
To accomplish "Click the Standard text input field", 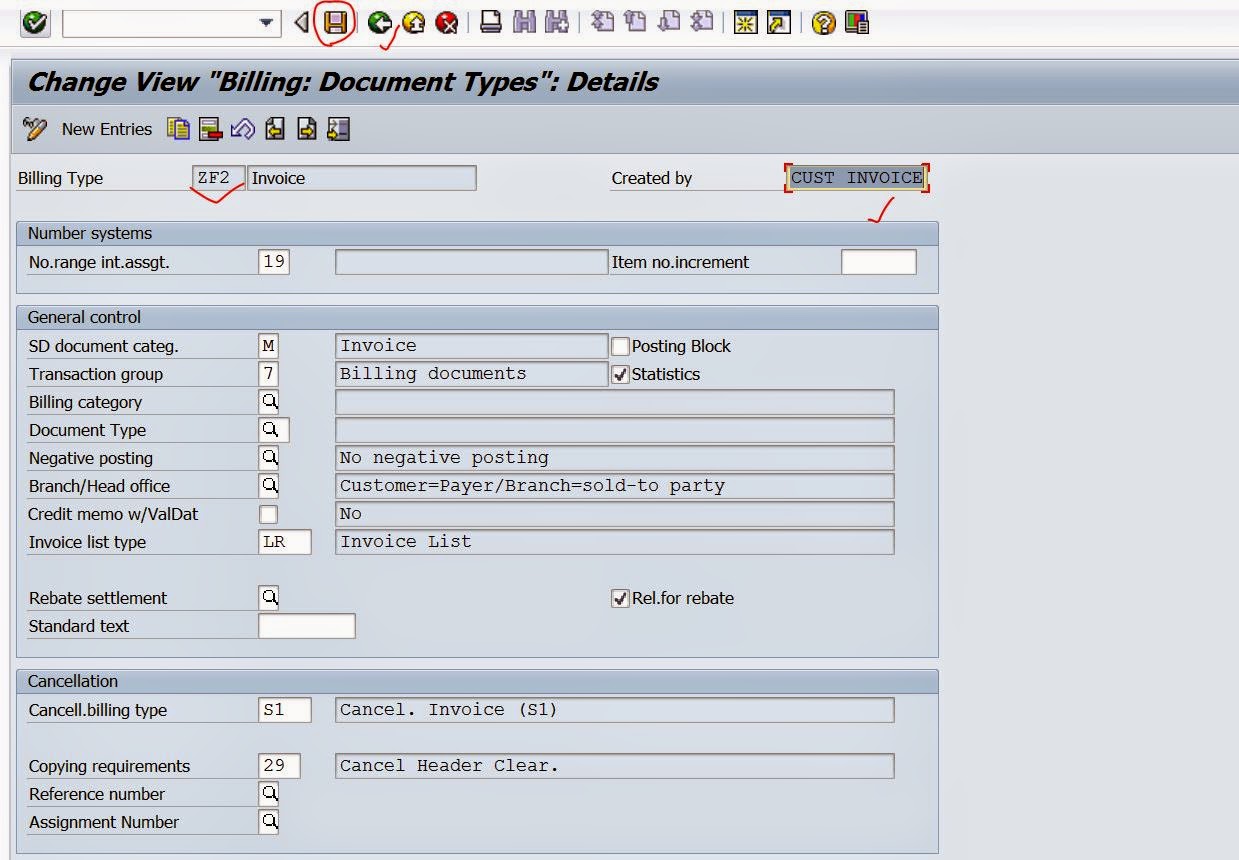I will point(306,627).
